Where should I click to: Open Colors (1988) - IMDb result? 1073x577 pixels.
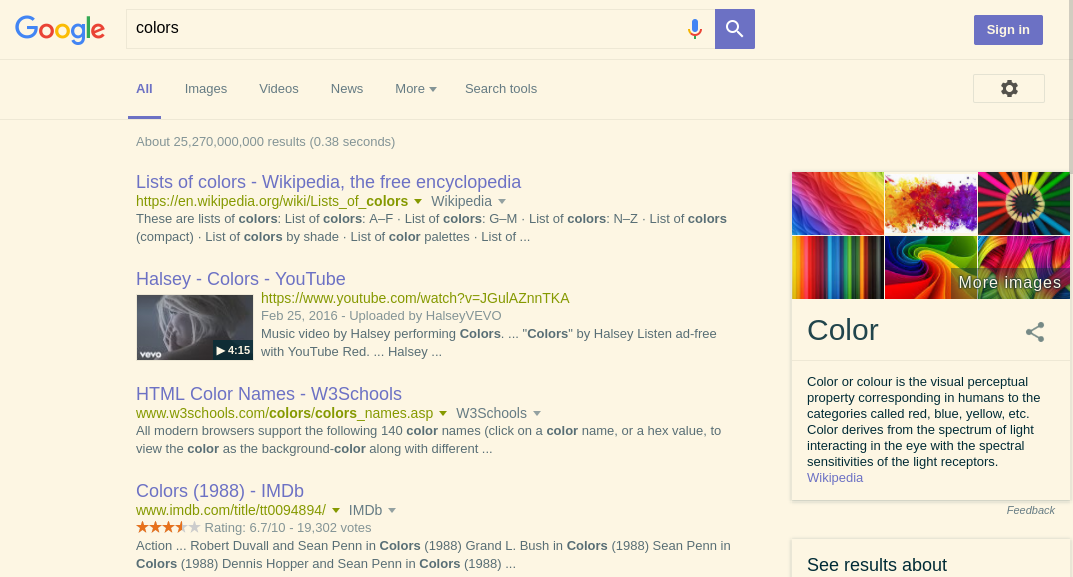coord(220,491)
